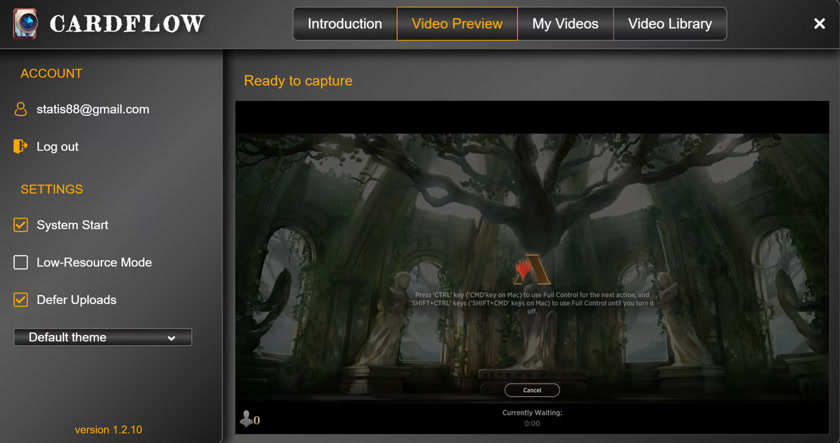Open the My Videos tab
This screenshot has width=840, height=443.
click(565, 24)
